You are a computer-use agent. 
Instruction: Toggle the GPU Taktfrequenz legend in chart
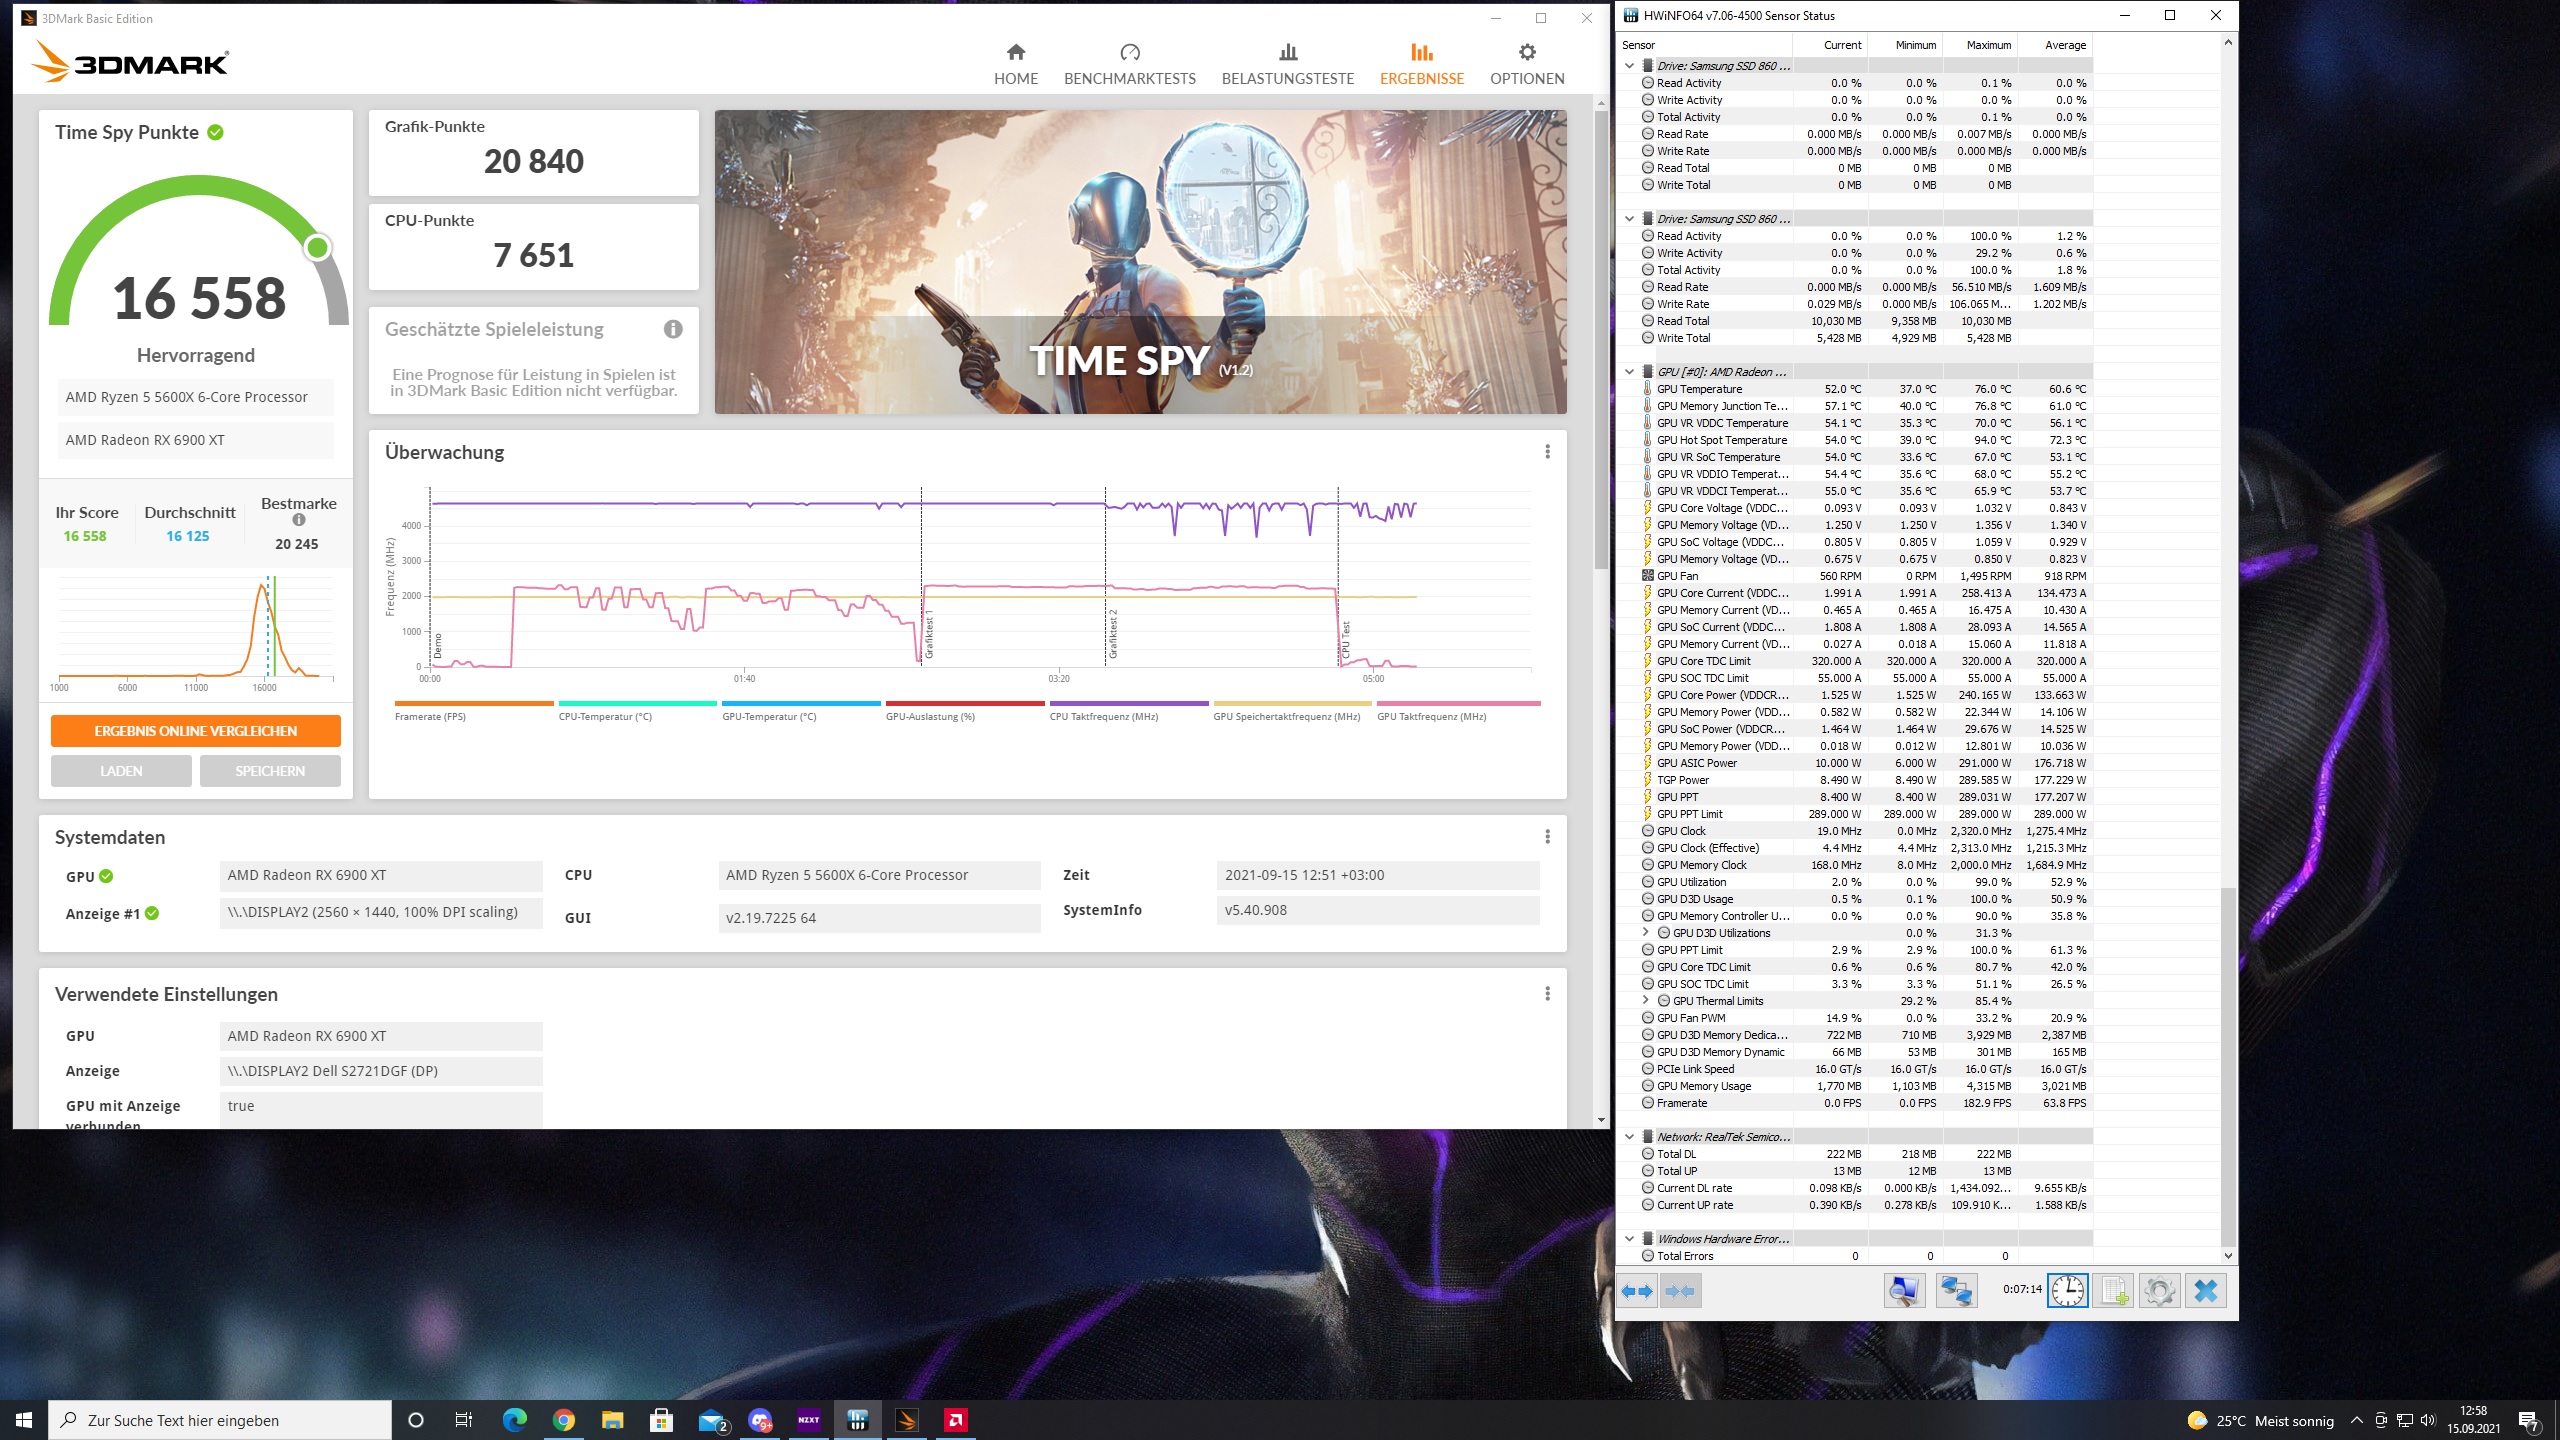tap(1457, 711)
